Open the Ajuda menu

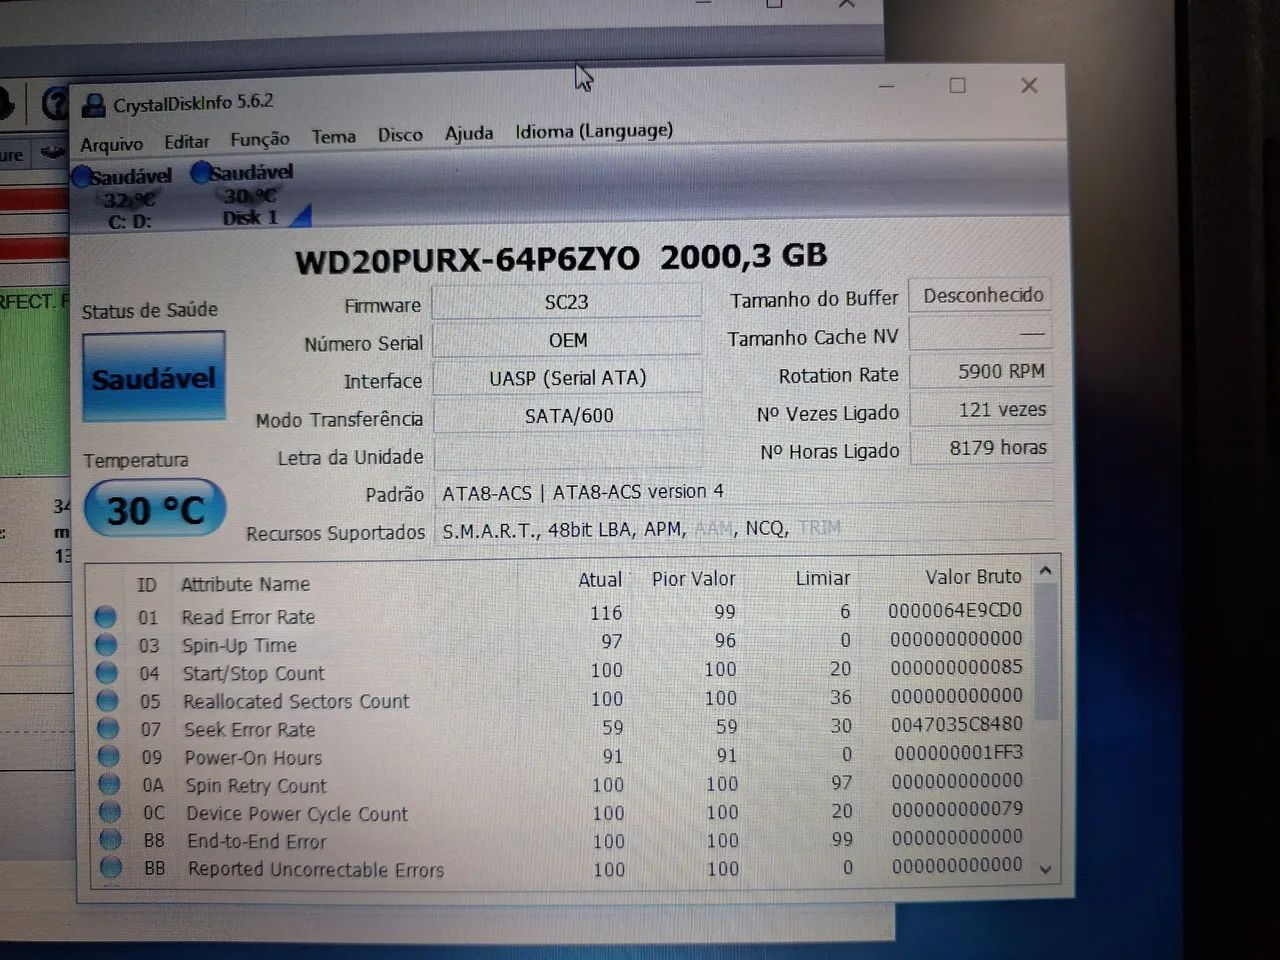click(x=469, y=132)
